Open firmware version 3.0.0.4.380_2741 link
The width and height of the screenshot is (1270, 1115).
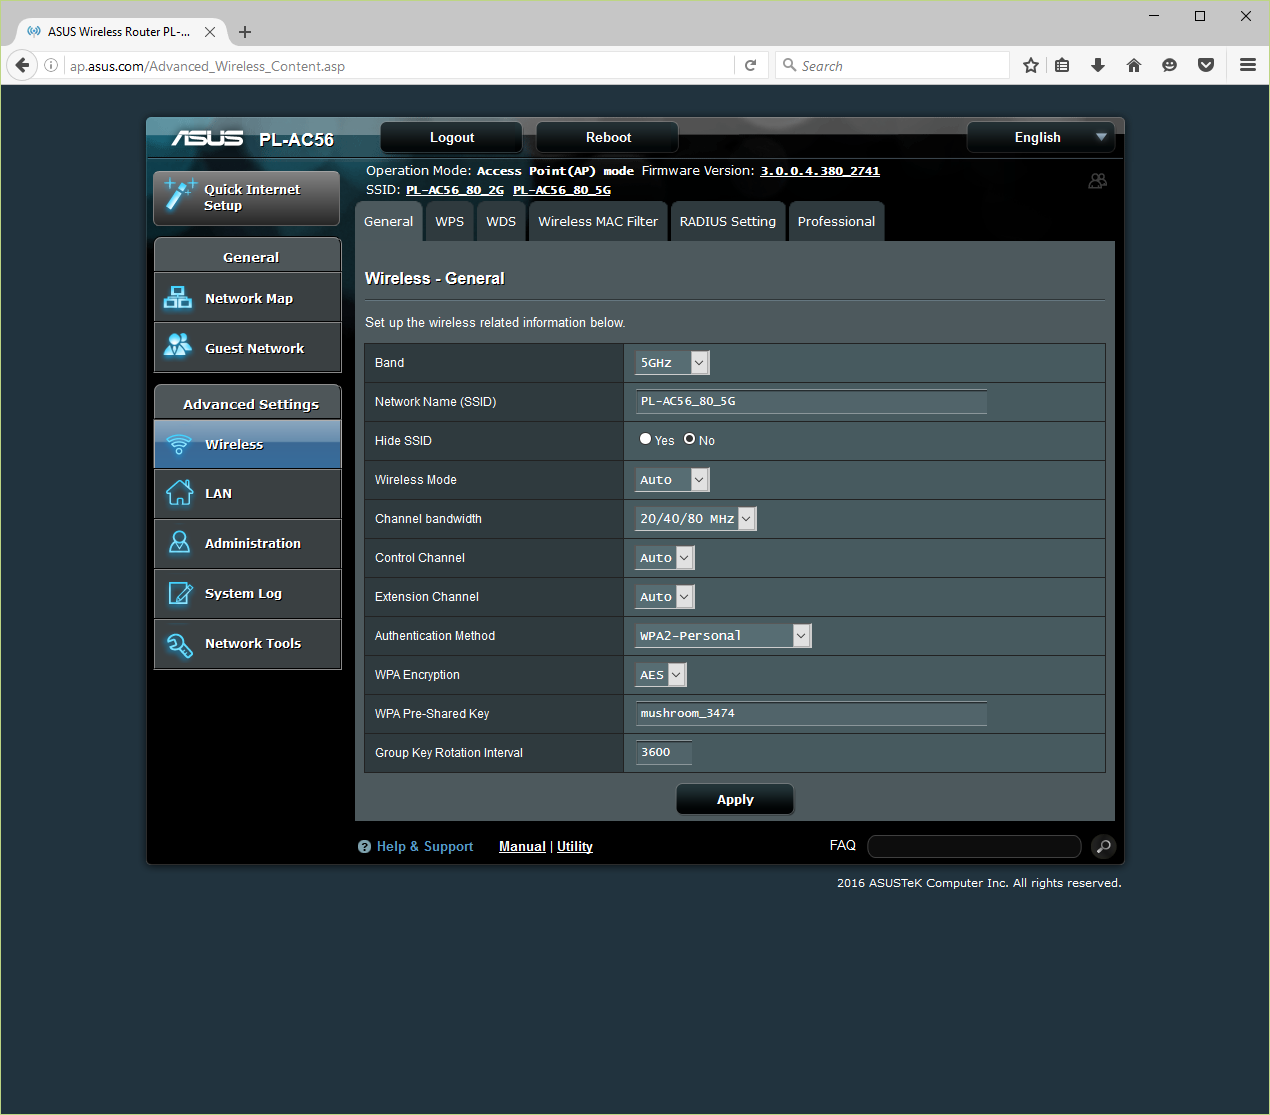coord(820,171)
